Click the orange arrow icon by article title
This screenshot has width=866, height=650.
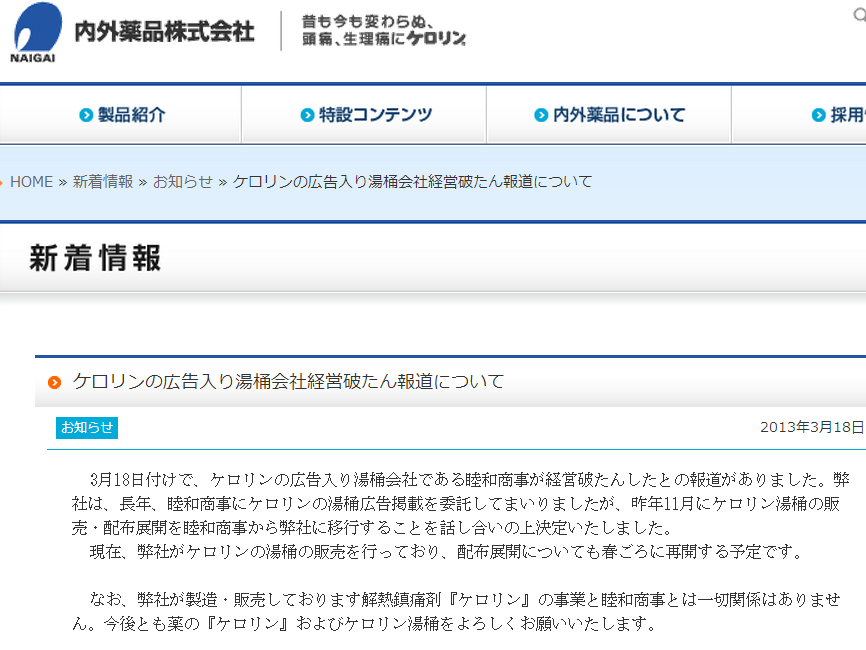[54, 382]
